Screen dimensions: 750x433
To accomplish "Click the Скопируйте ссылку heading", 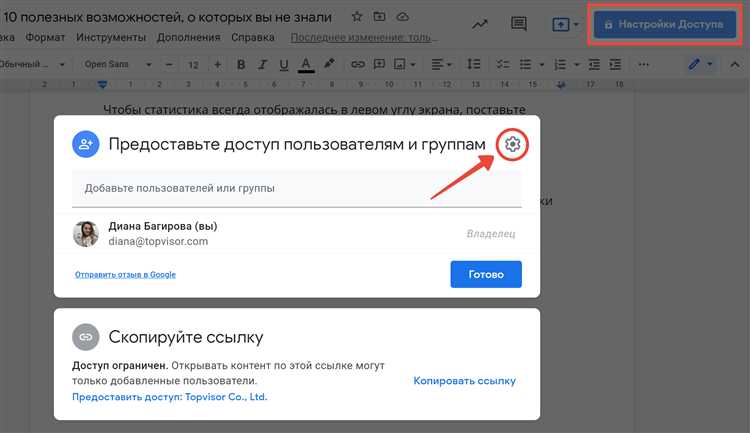I will (x=186, y=337).
